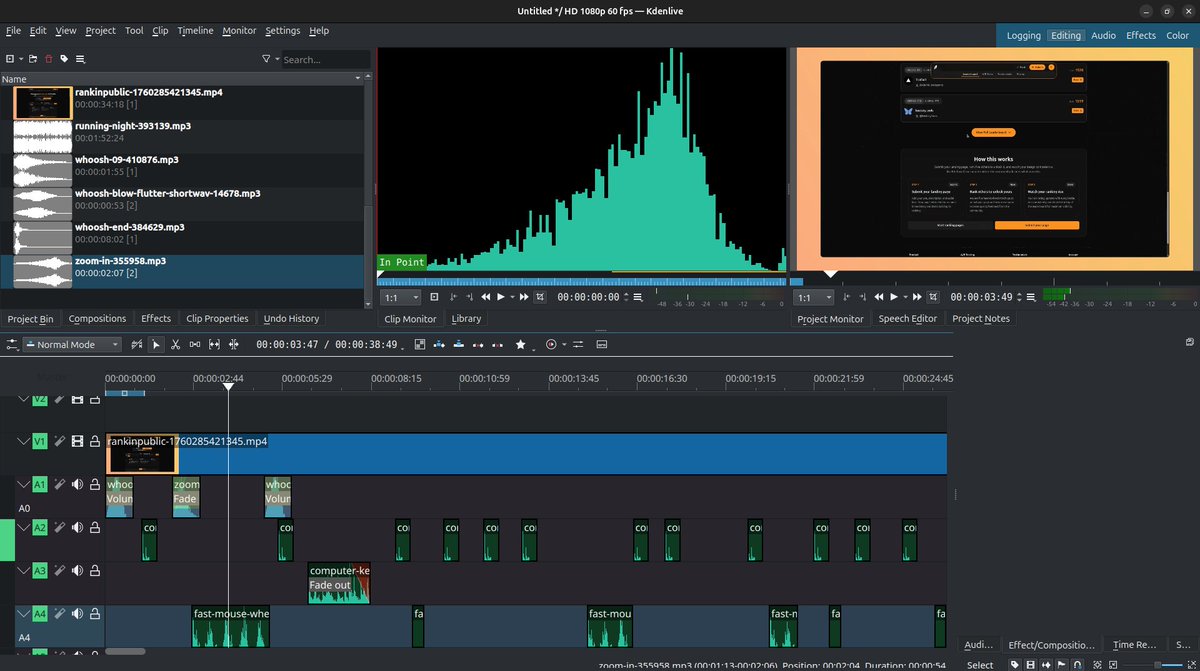This screenshot has width=1200, height=671.
Task: Open project monitor 1:1 zoom dropdown
Action: (x=813, y=297)
